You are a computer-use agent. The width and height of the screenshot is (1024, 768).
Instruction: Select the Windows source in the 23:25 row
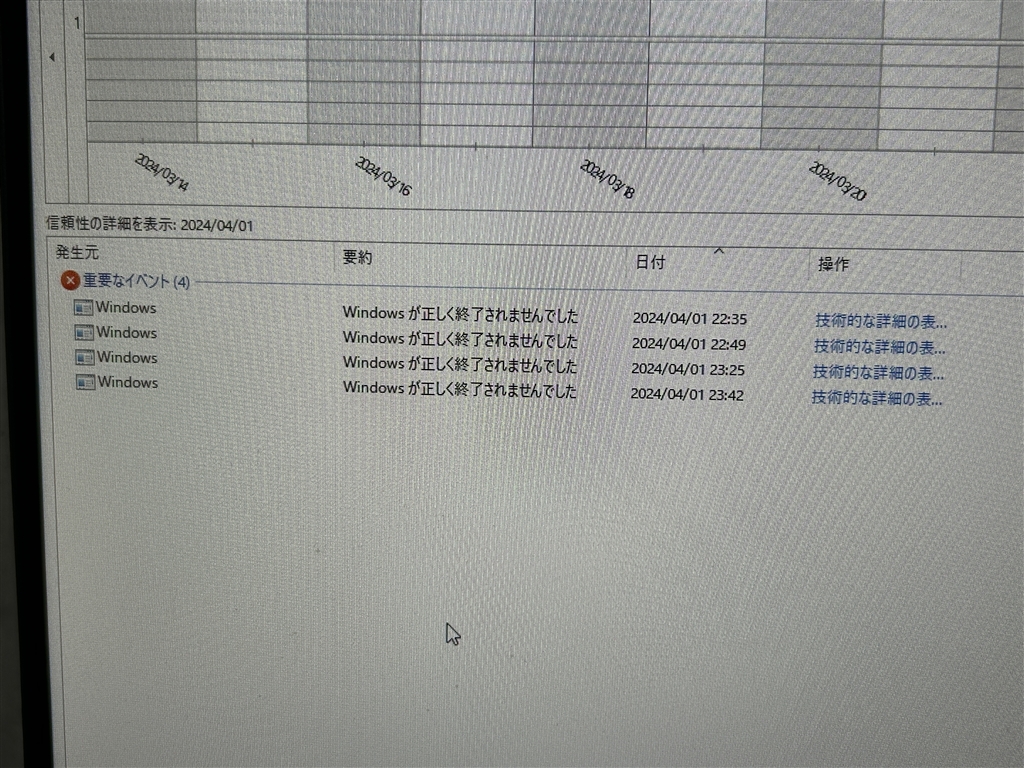(127, 358)
